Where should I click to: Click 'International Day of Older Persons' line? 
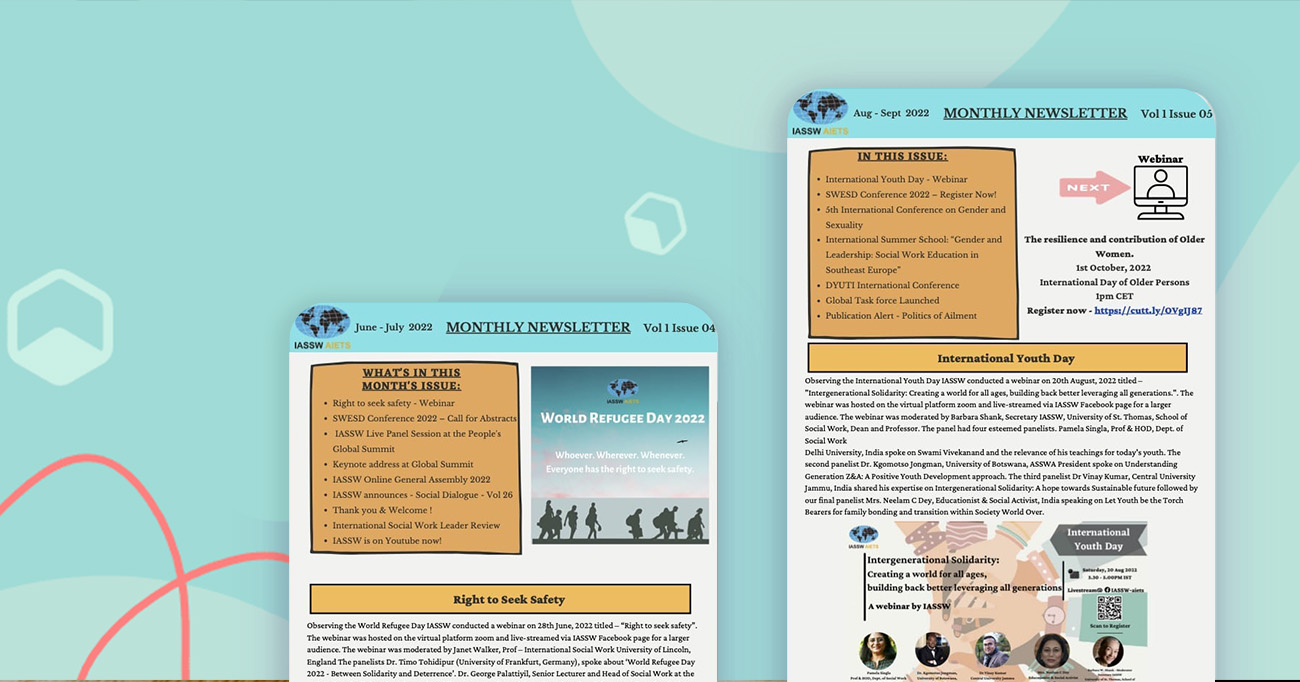[x=1114, y=282]
